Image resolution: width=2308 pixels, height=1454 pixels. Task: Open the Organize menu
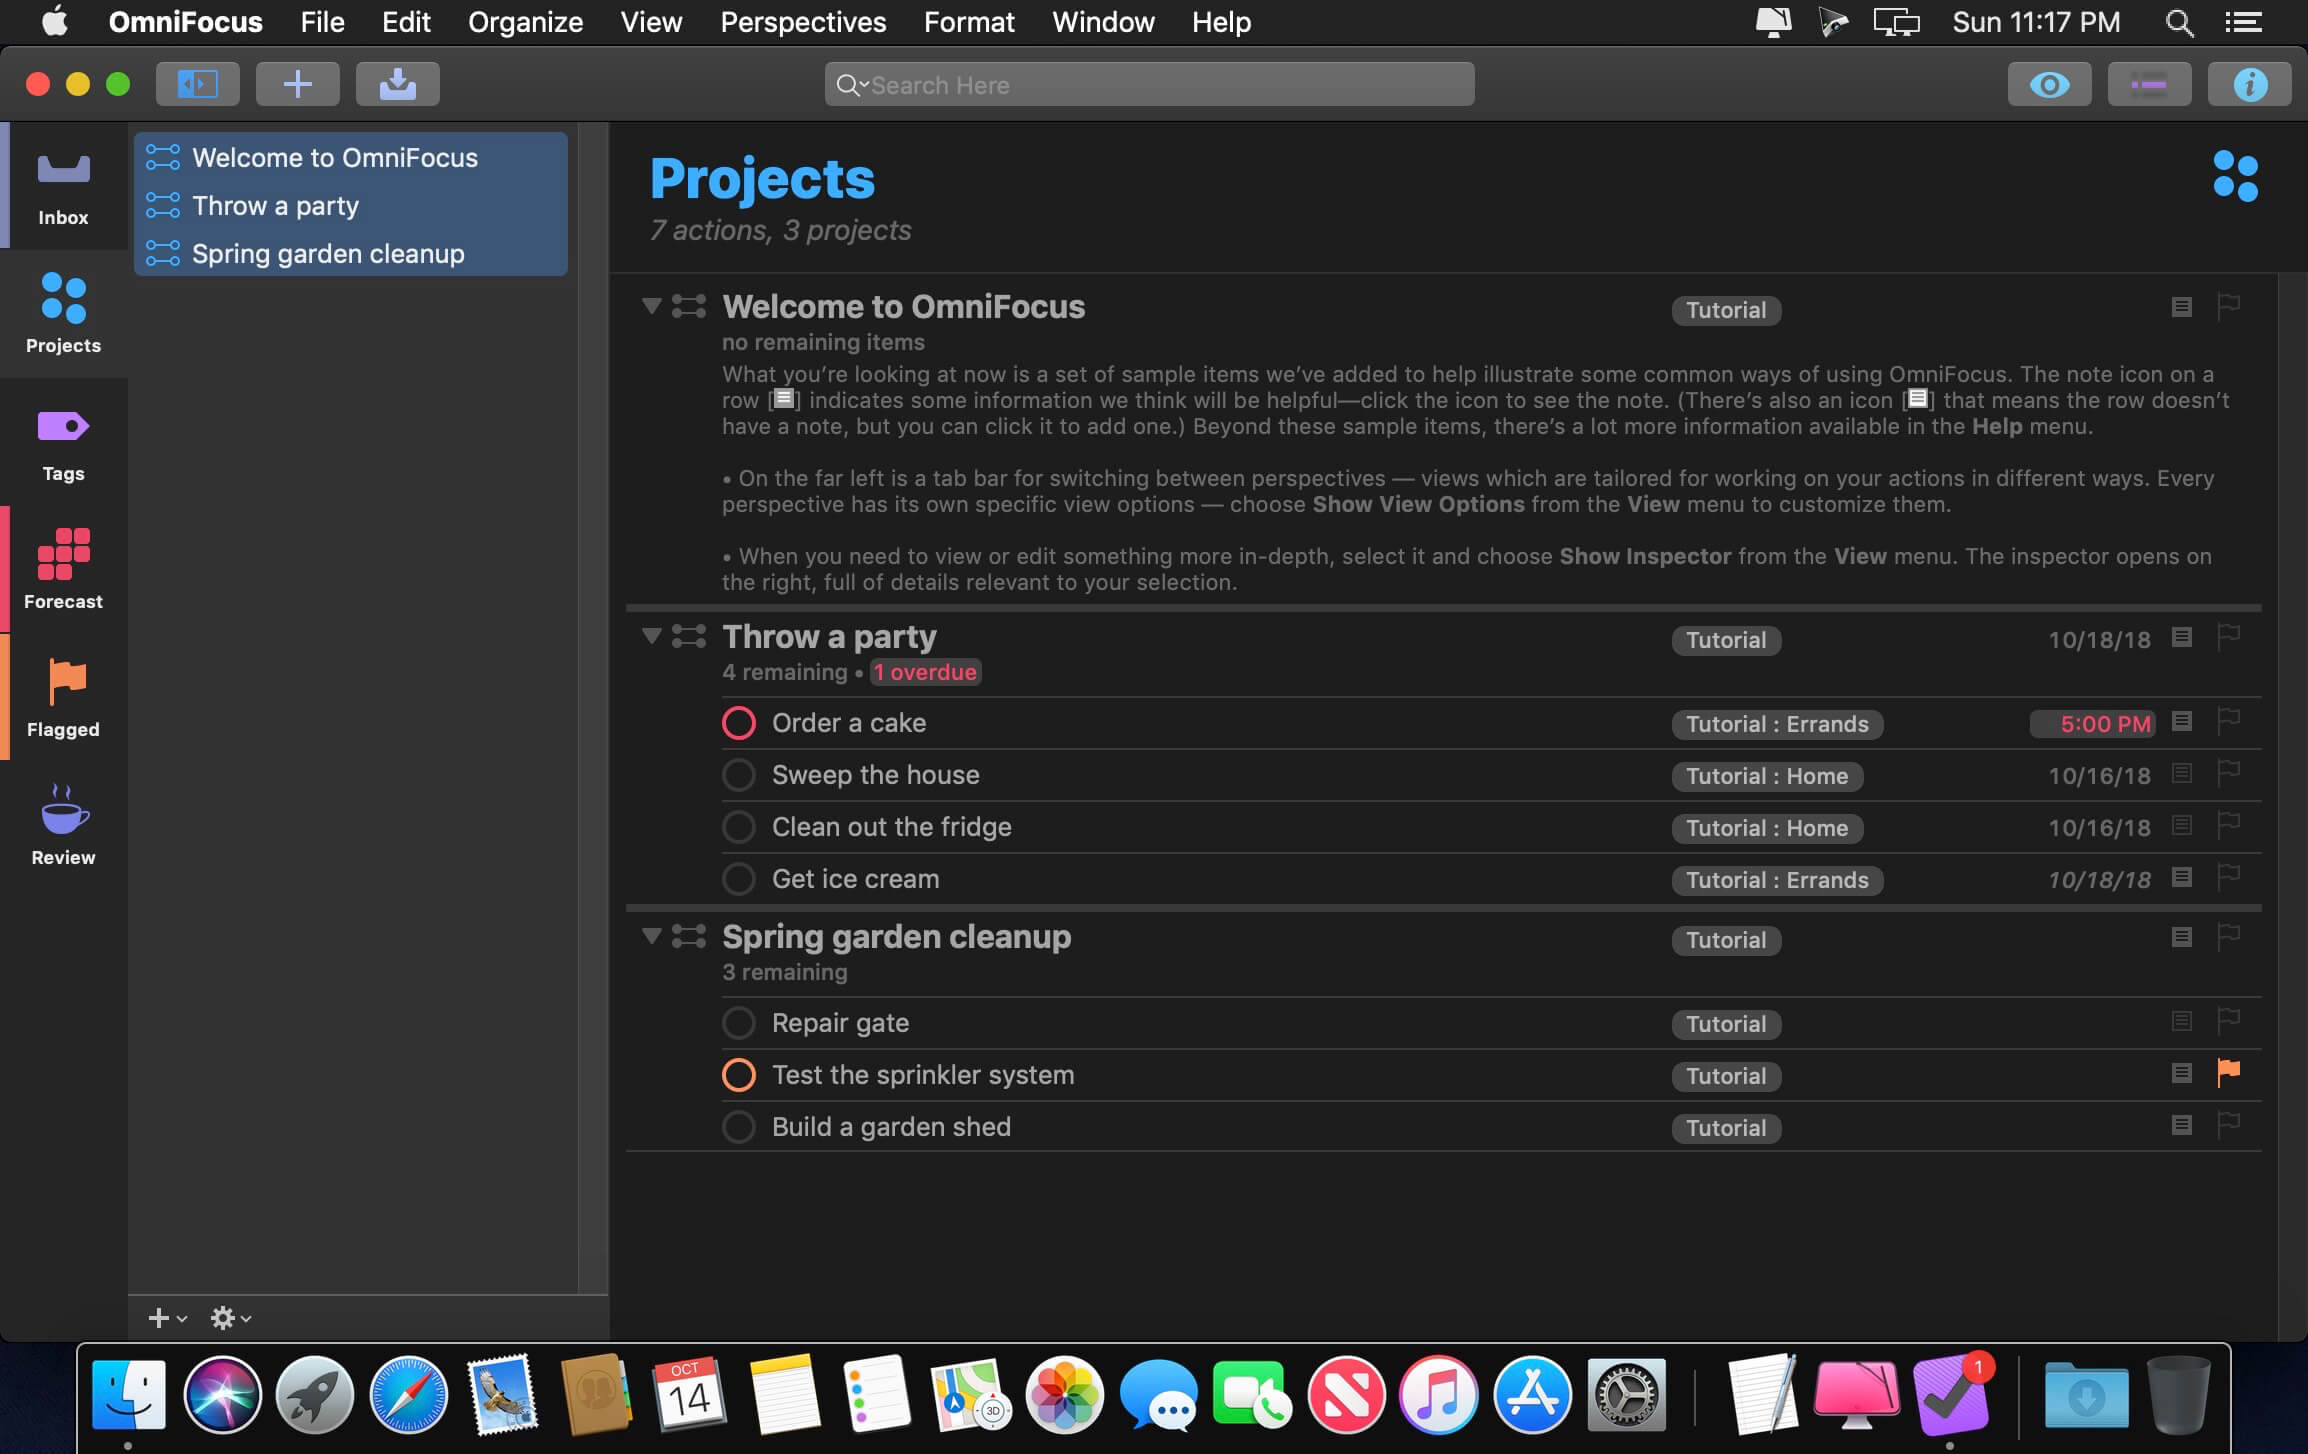coord(524,22)
